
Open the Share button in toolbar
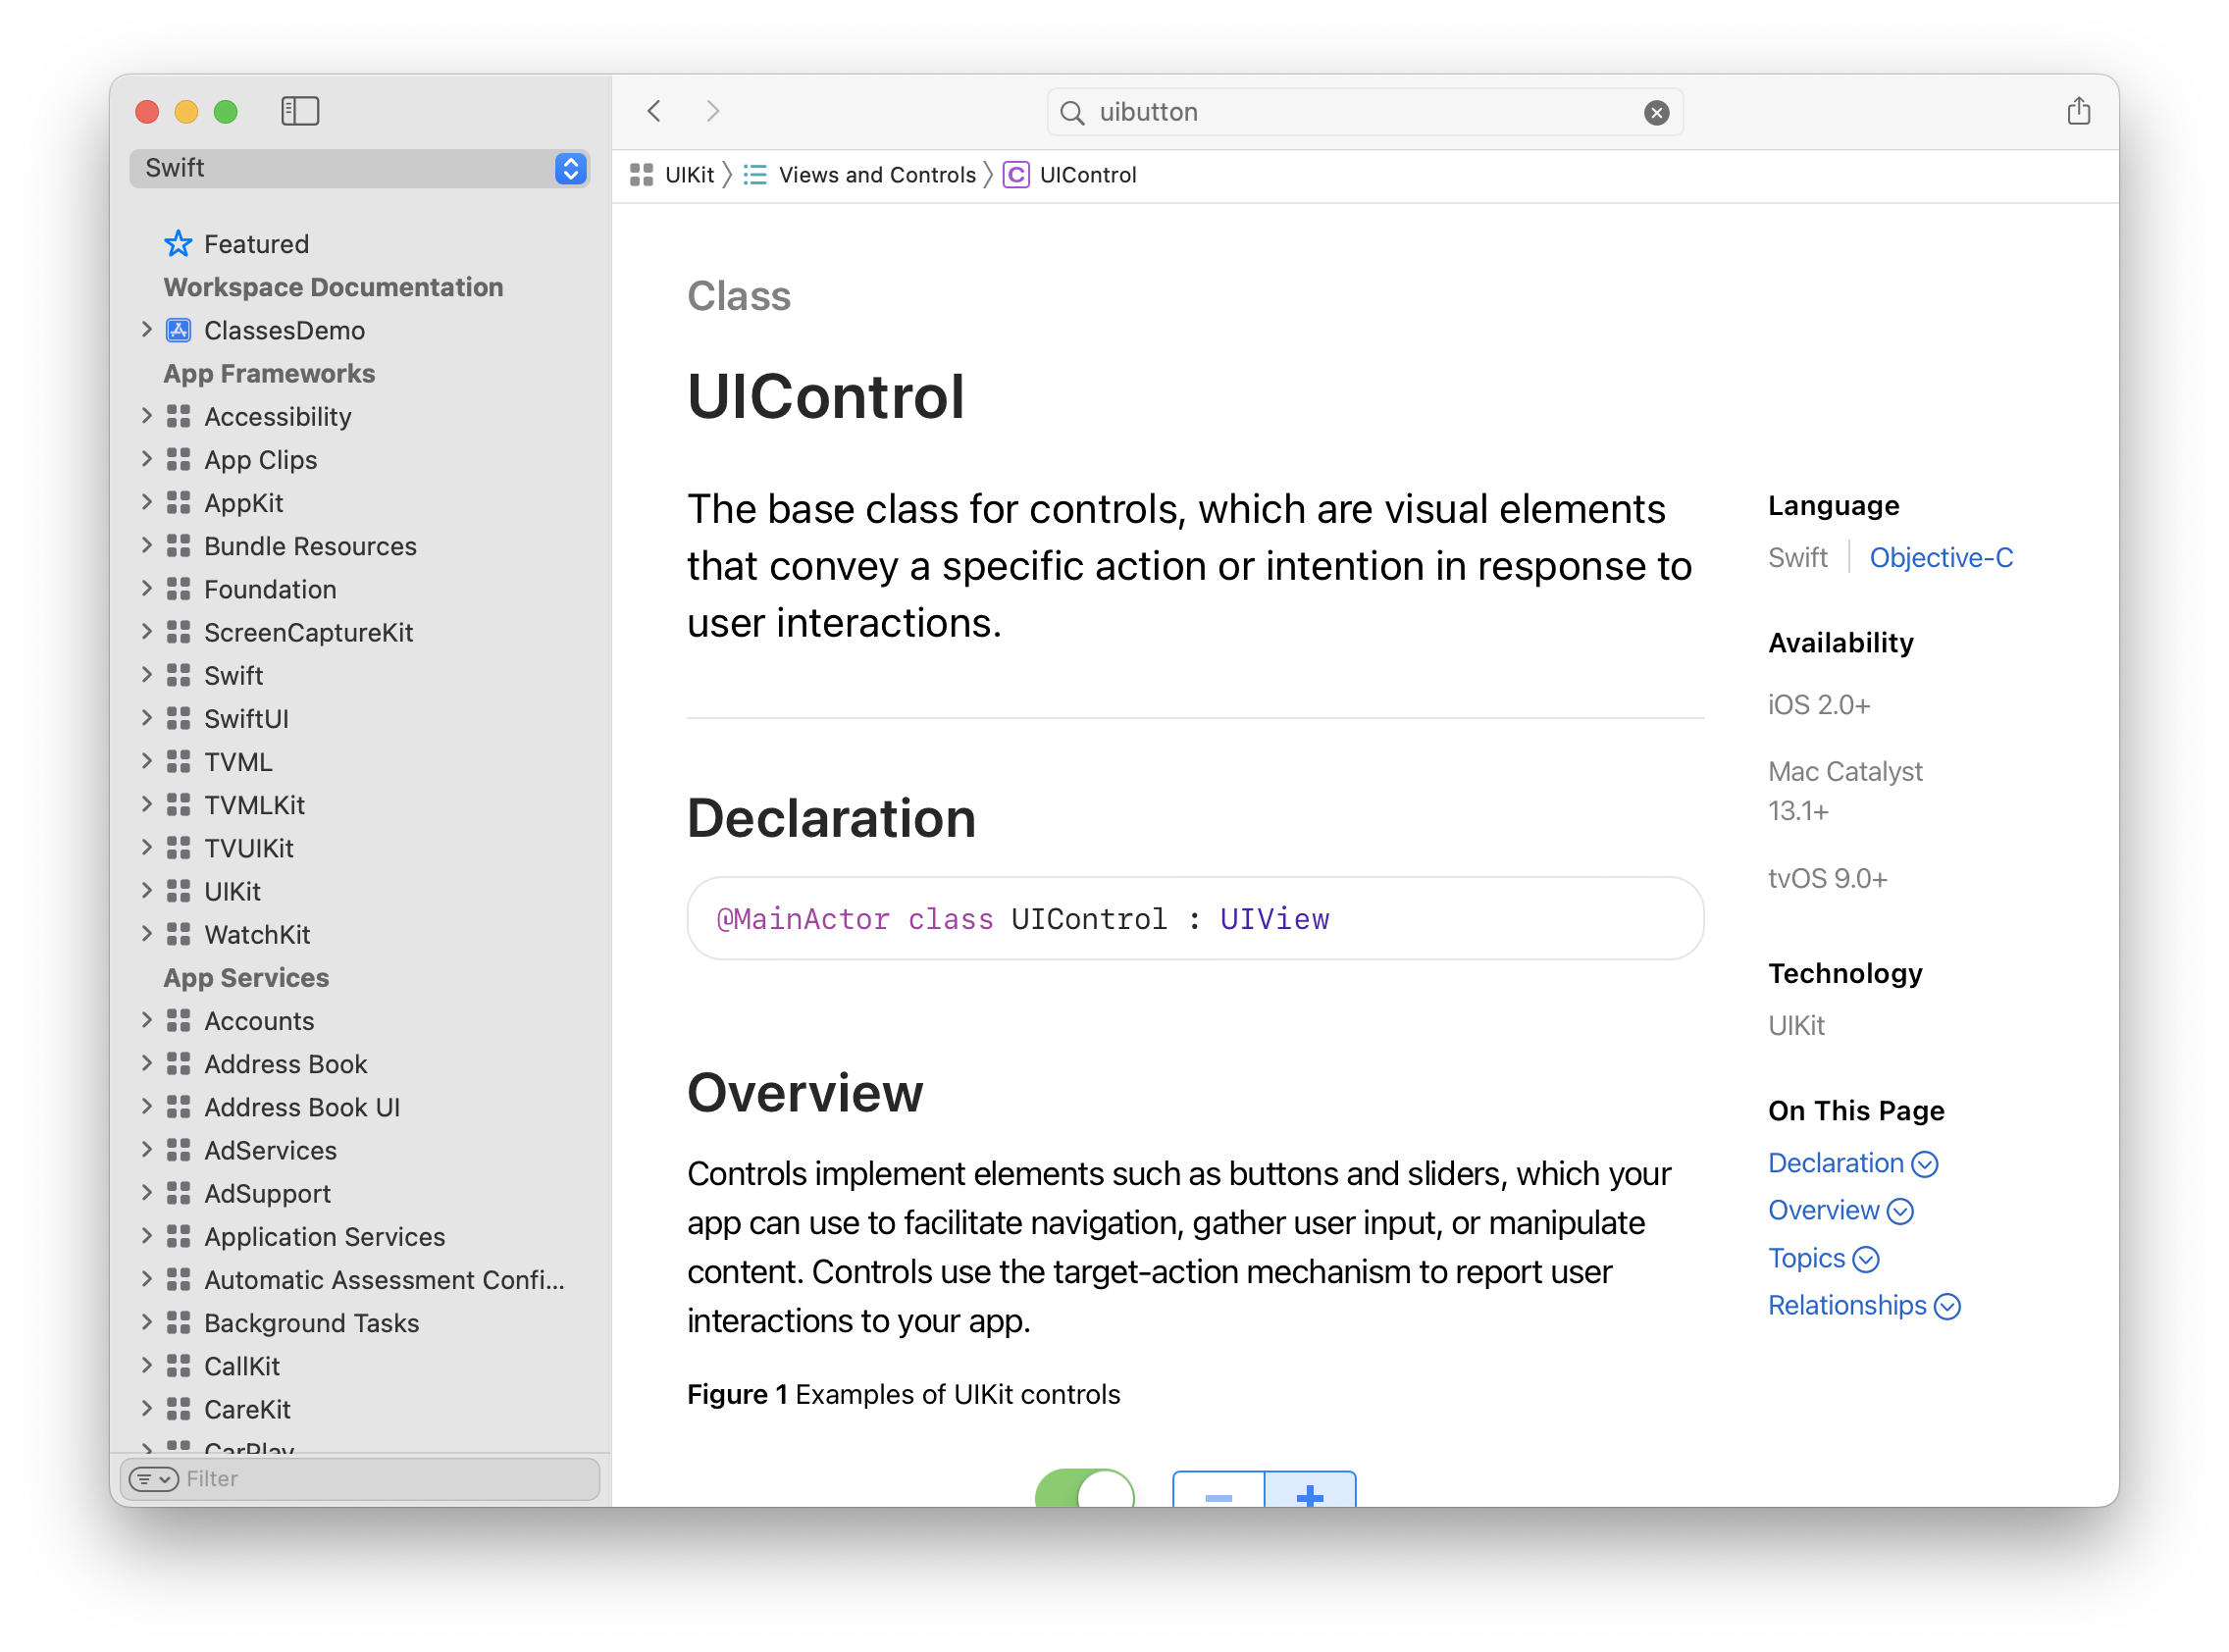(2078, 111)
